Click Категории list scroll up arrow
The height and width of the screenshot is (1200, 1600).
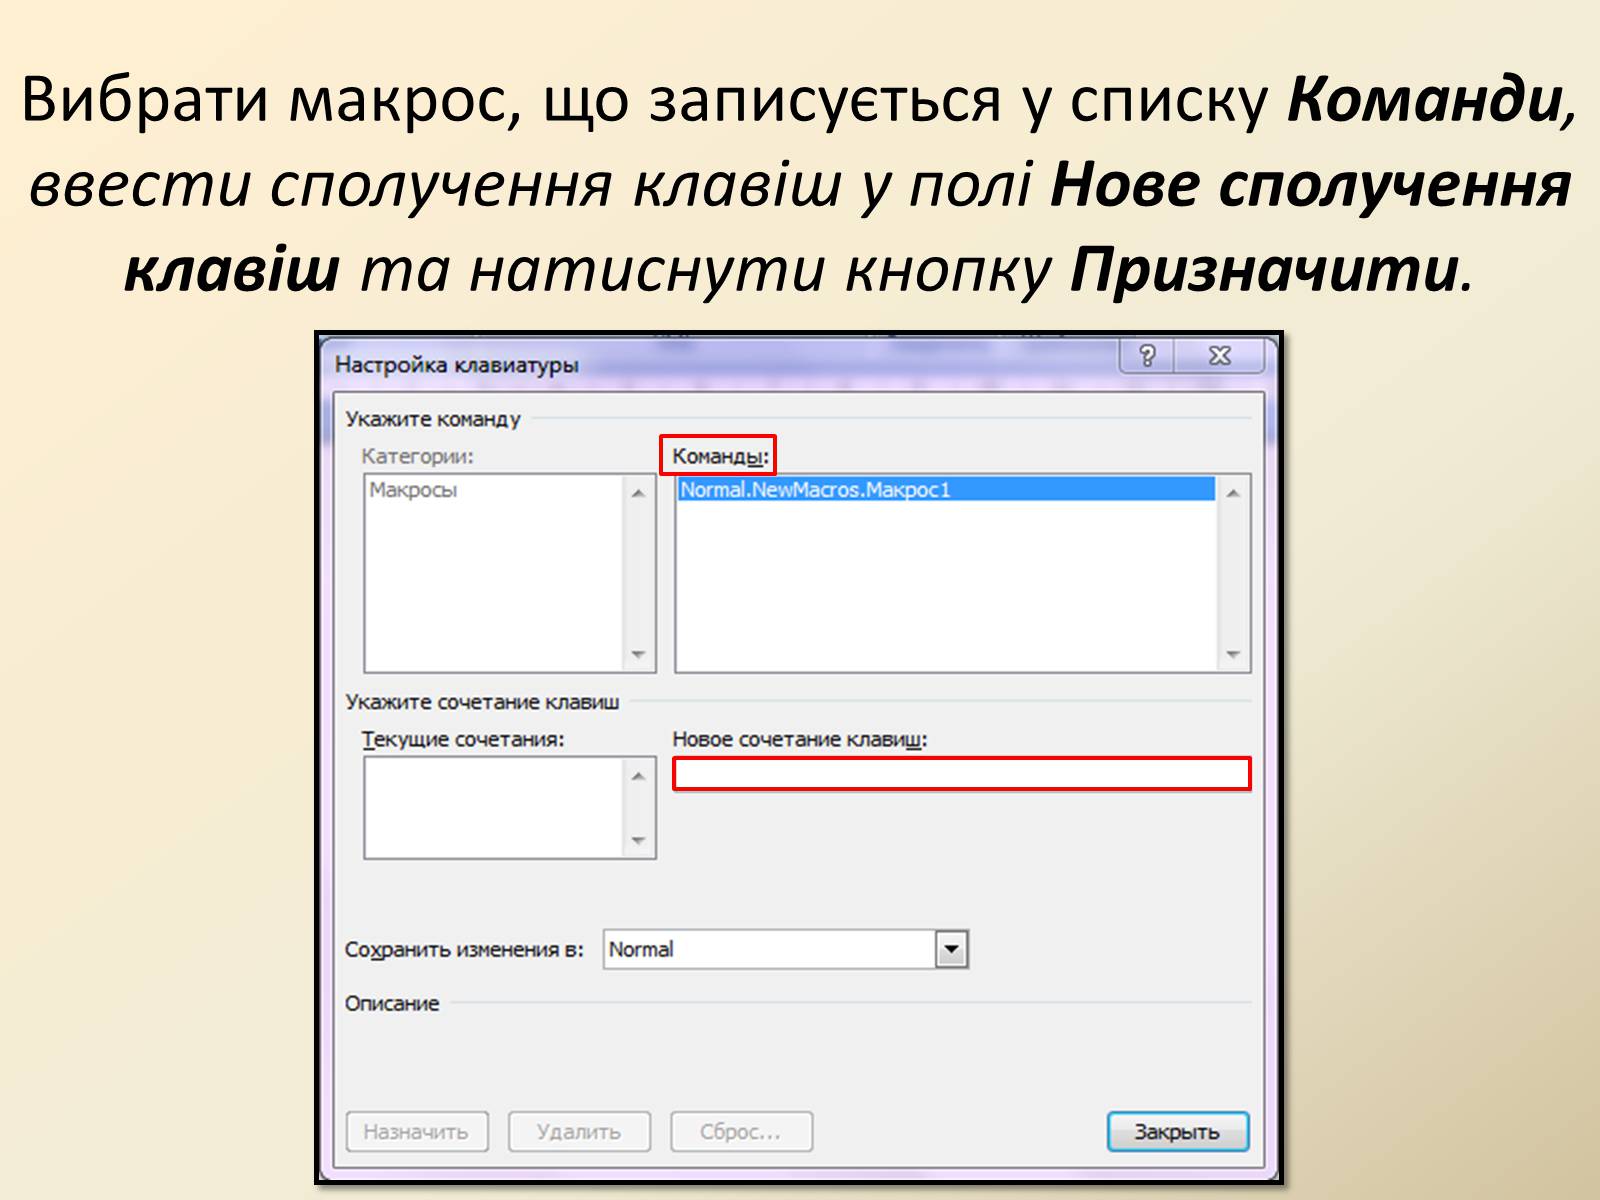click(639, 492)
